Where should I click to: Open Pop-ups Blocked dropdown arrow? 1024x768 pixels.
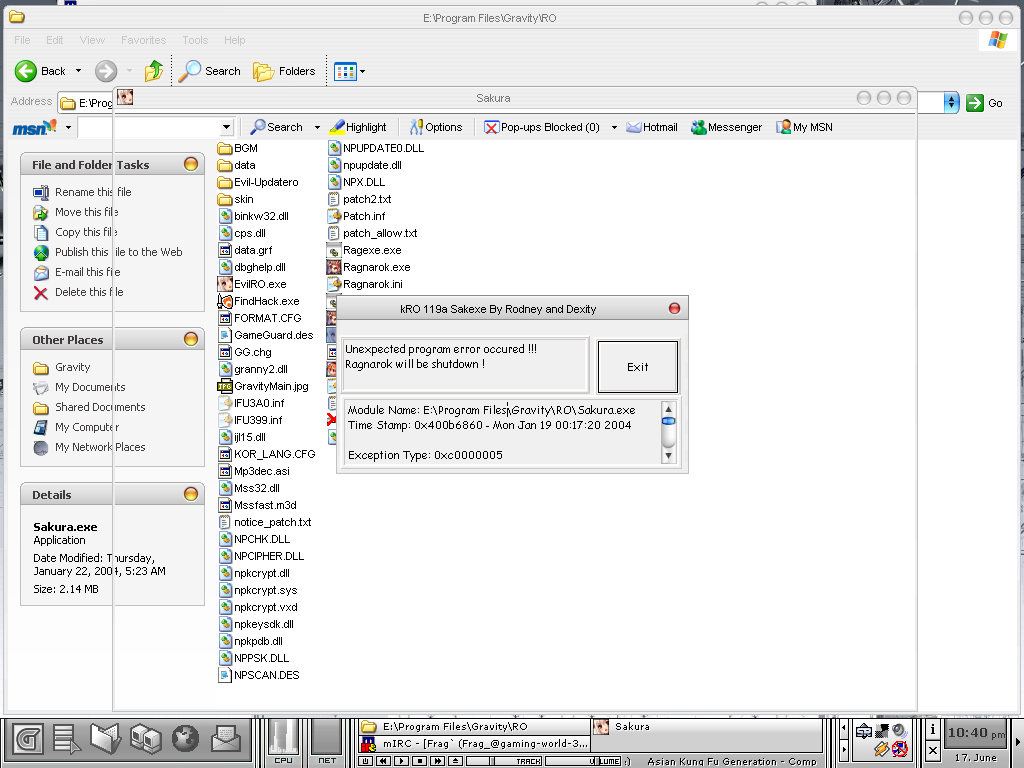[x=614, y=127]
